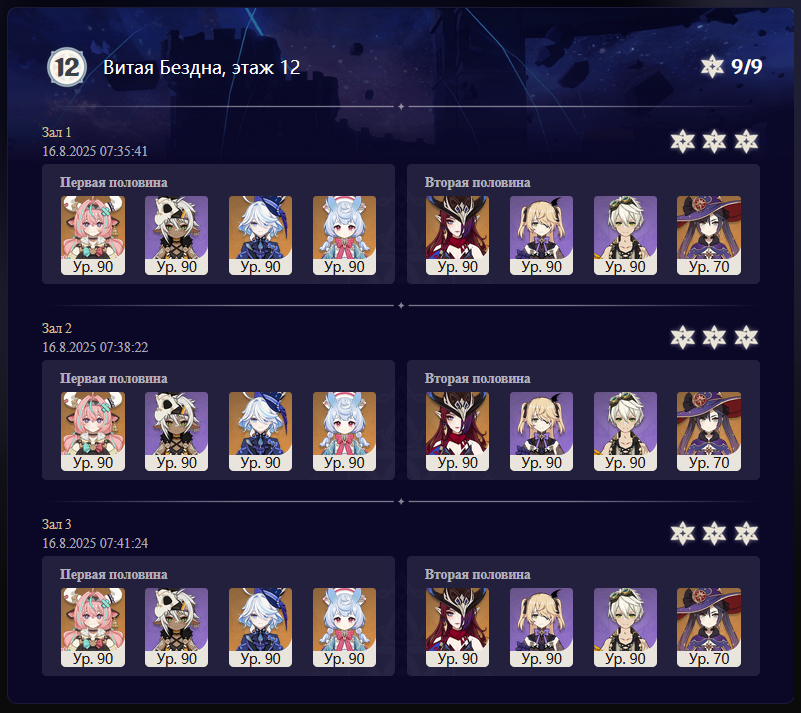The image size is (801, 713).
Task: Click the middle star of Зал 3 rating
Action: [714, 534]
